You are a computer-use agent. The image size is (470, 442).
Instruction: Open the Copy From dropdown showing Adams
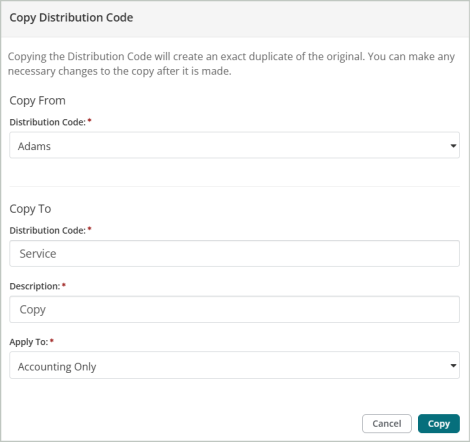[x=234, y=145]
